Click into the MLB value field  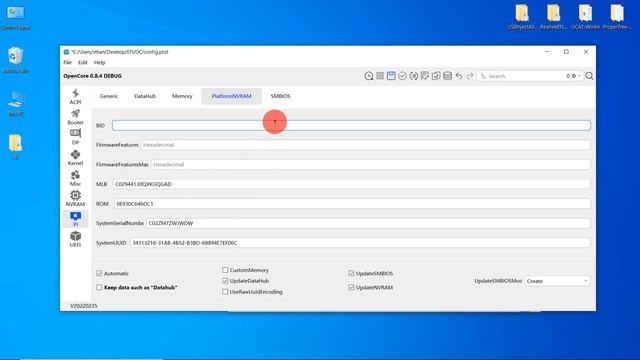[351, 184]
